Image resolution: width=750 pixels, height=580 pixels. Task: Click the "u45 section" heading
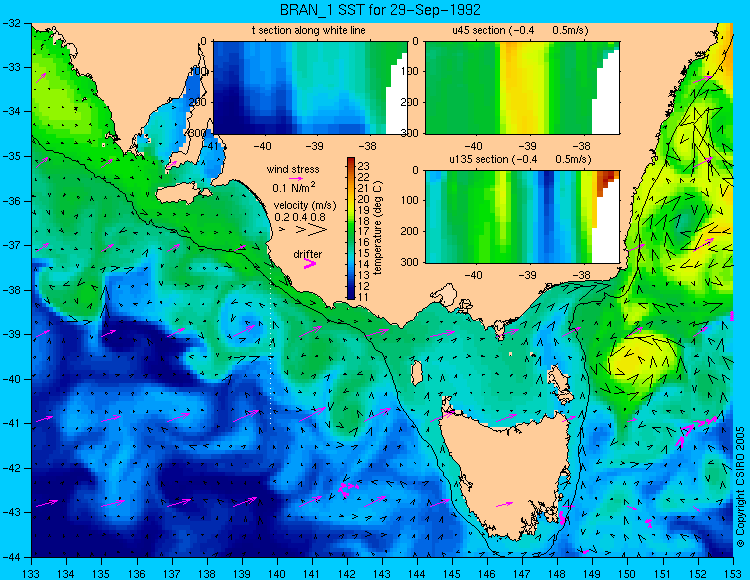coord(479,30)
